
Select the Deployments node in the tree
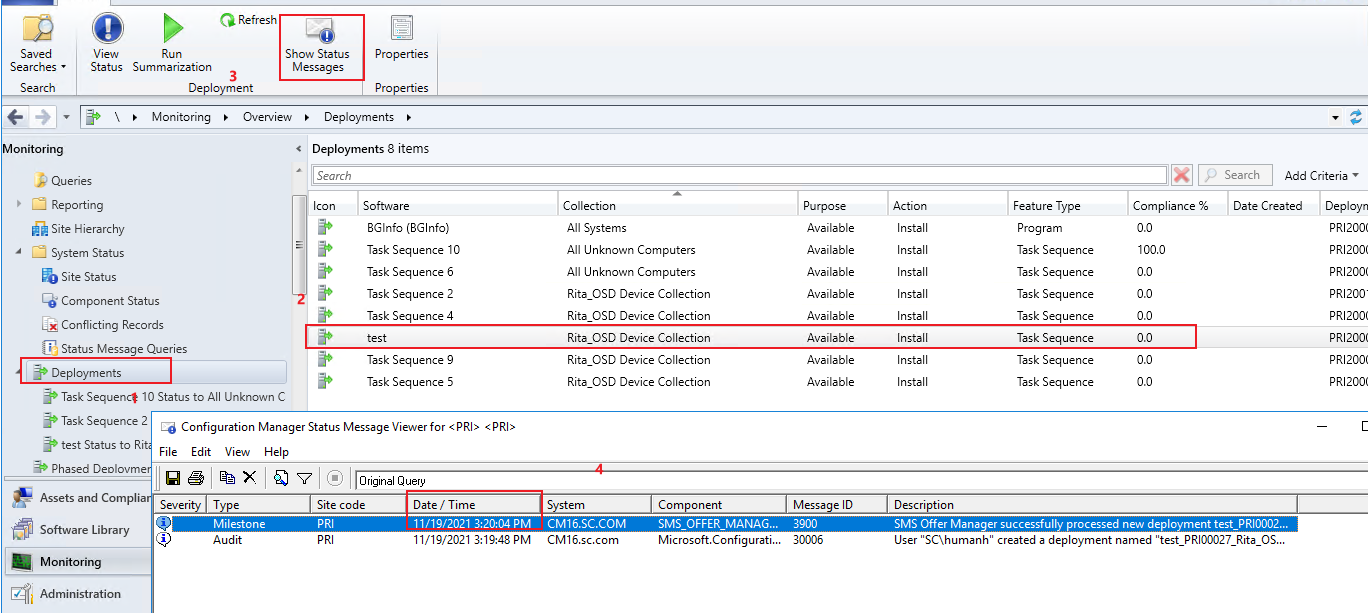click(86, 373)
